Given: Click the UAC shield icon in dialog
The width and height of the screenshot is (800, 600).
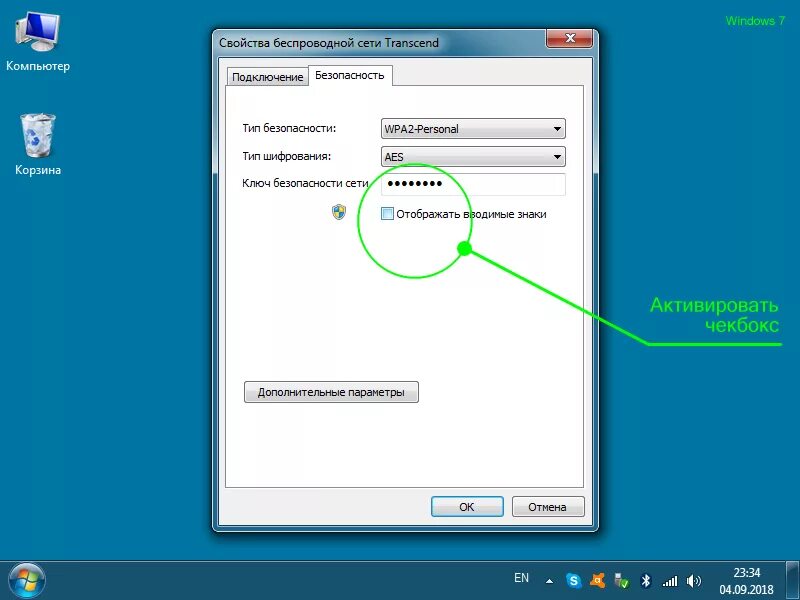Looking at the screenshot, I should pos(339,212).
